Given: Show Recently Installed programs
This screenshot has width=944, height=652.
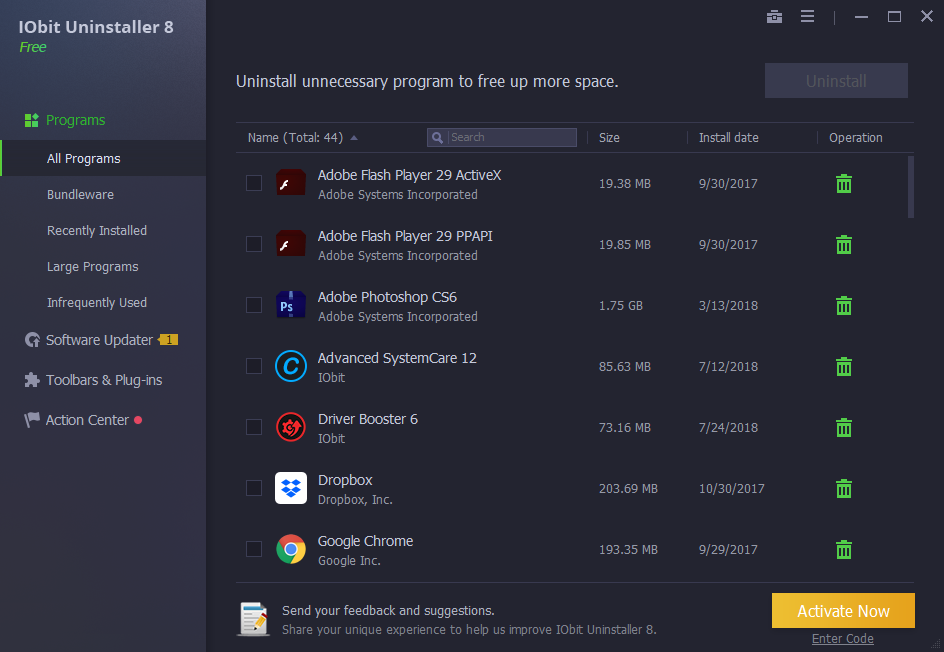Looking at the screenshot, I should point(97,231).
